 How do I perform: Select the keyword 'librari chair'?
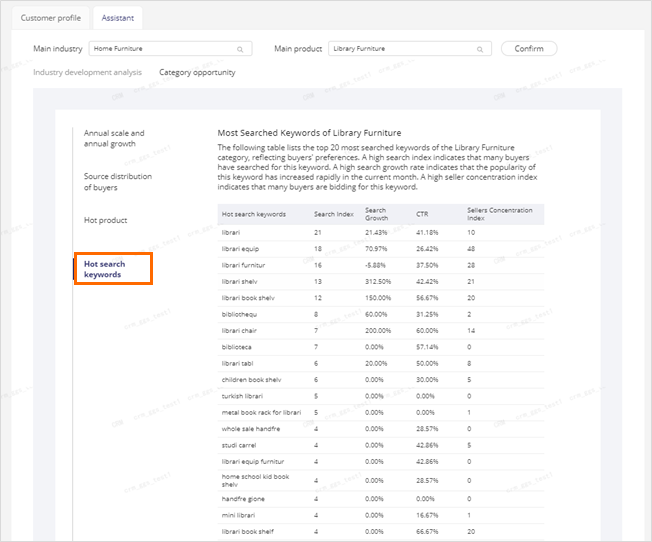[x=239, y=331]
